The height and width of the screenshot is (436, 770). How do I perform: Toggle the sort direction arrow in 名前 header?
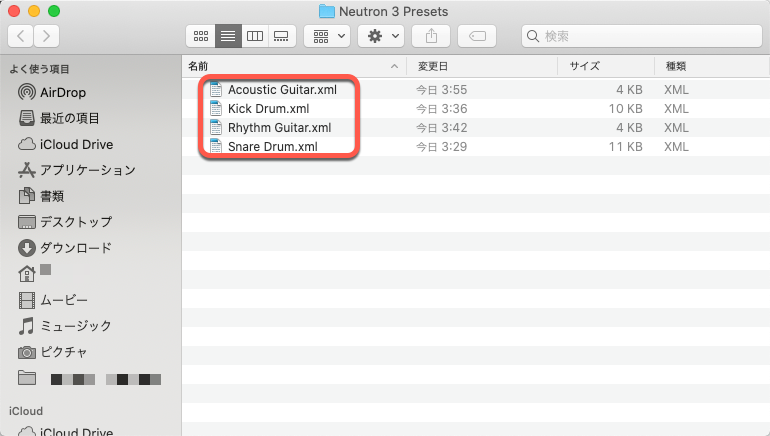[394, 66]
